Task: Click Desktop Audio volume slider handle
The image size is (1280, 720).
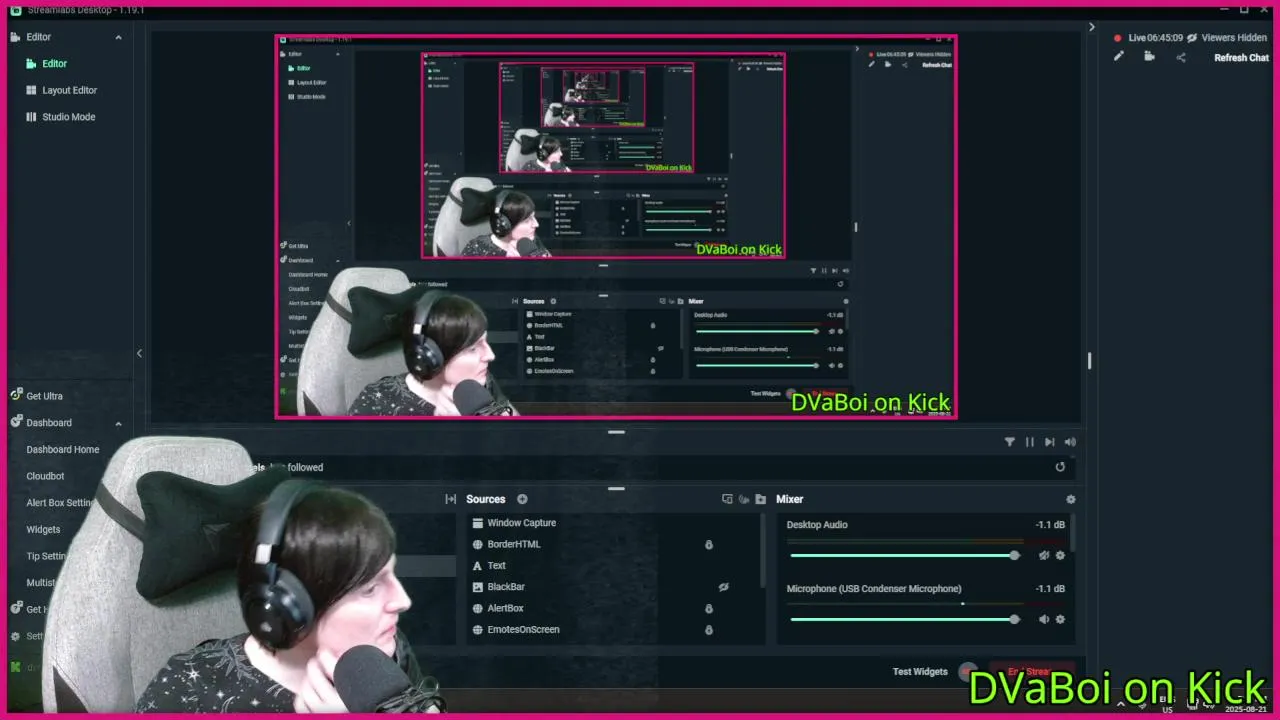Action: pos(1014,555)
